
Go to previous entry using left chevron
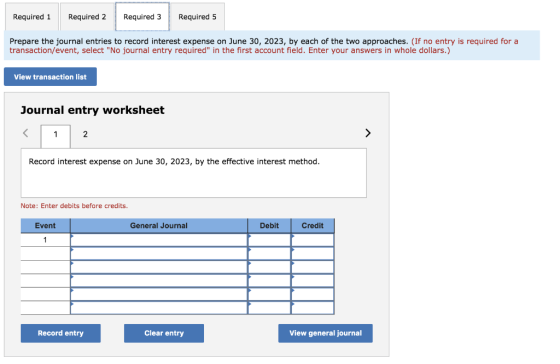25,133
